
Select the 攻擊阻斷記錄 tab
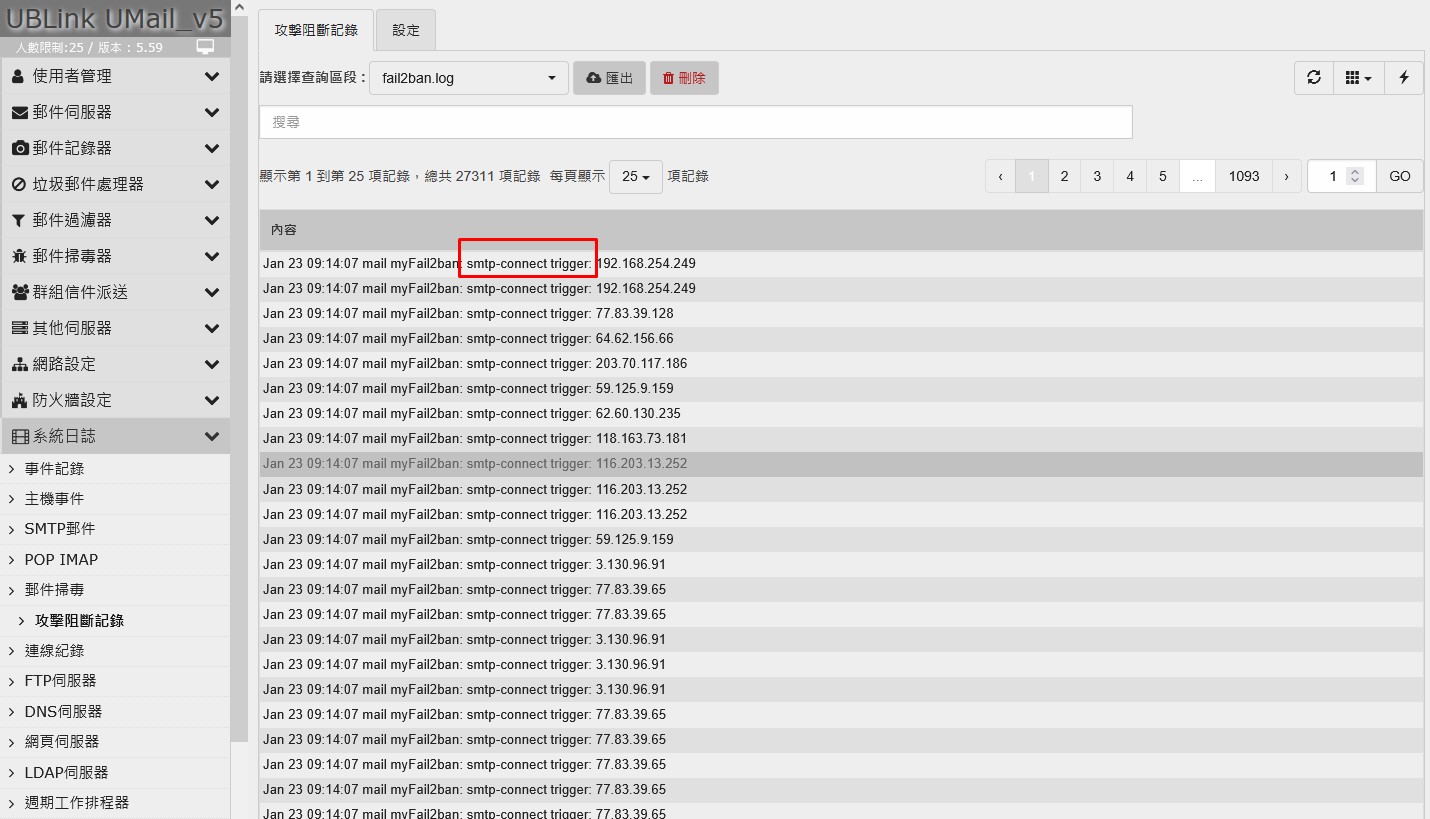(316, 30)
